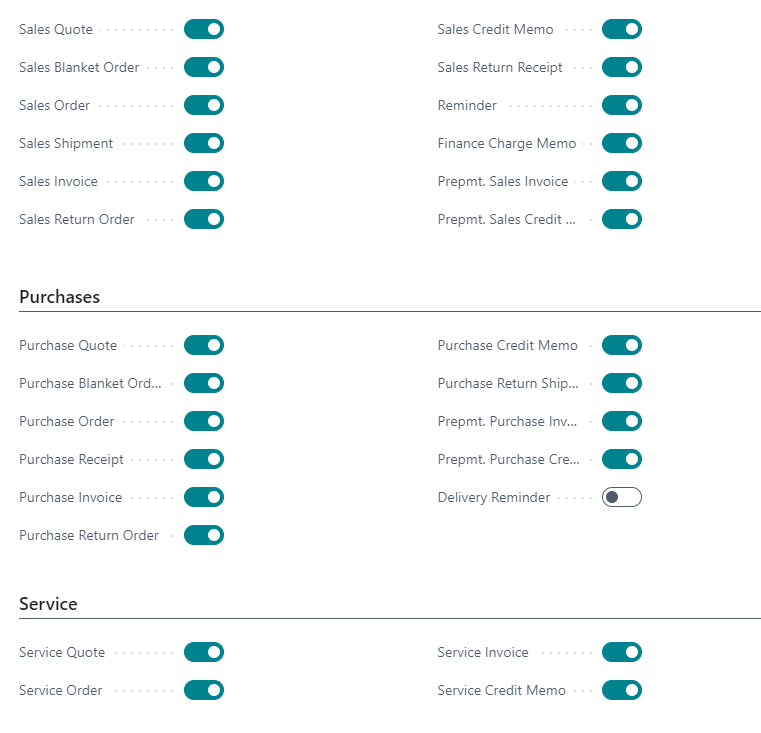Turn off Service Quote toggle
Image resolution: width=761 pixels, height=733 pixels.
point(203,652)
